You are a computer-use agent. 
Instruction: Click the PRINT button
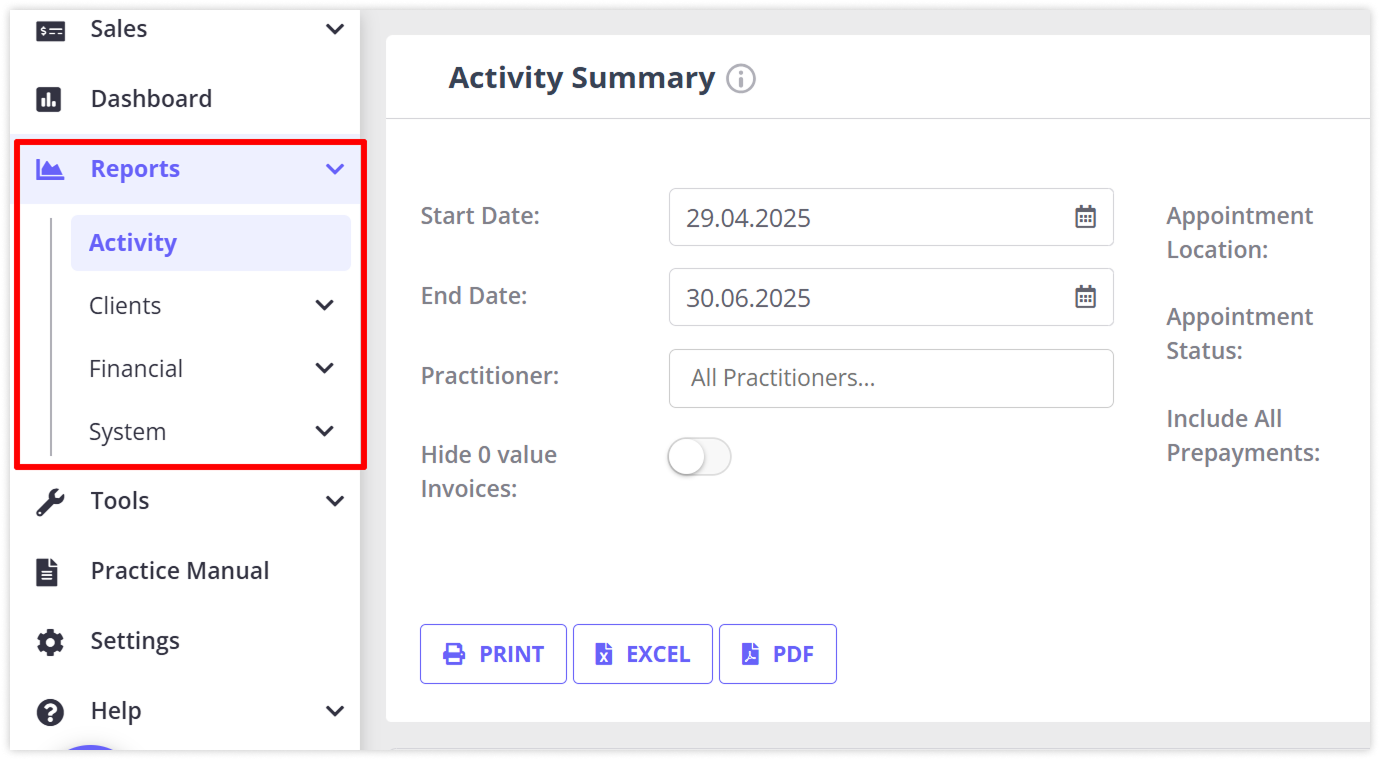(493, 654)
